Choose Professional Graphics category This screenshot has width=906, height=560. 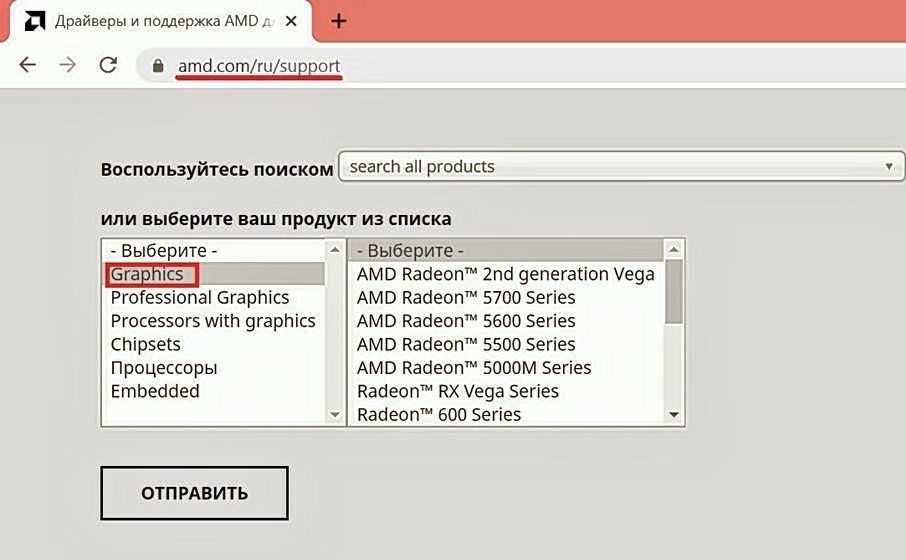200,298
